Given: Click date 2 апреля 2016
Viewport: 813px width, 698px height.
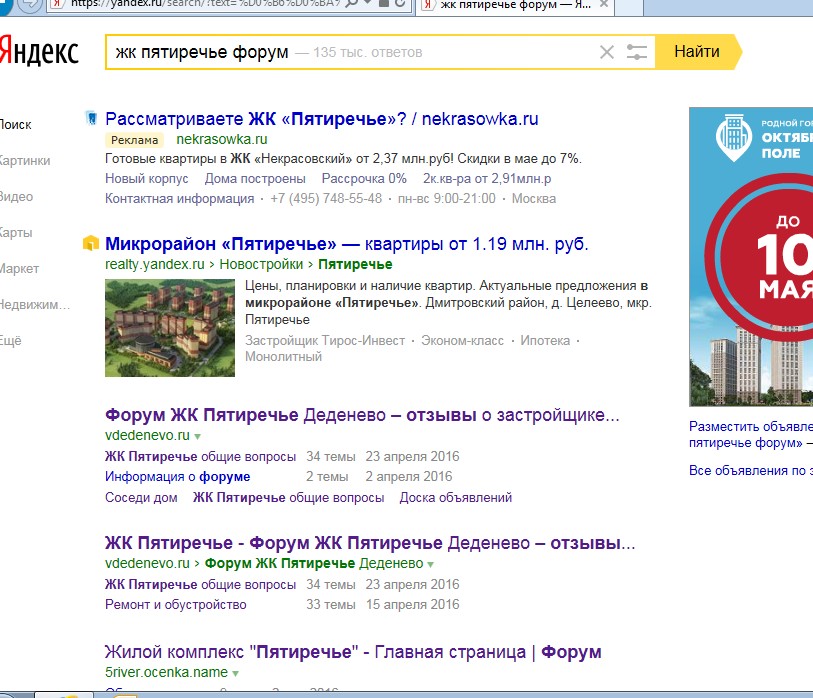Looking at the screenshot, I should pyautogui.click(x=409, y=477).
